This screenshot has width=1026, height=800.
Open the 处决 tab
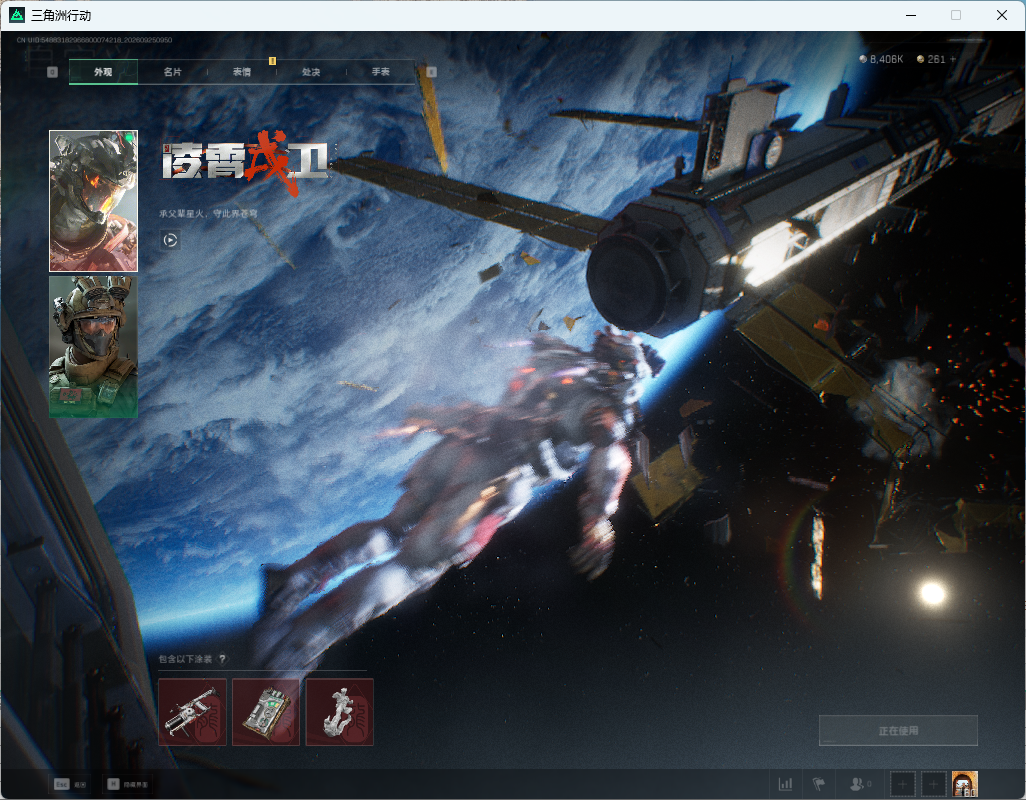311,72
